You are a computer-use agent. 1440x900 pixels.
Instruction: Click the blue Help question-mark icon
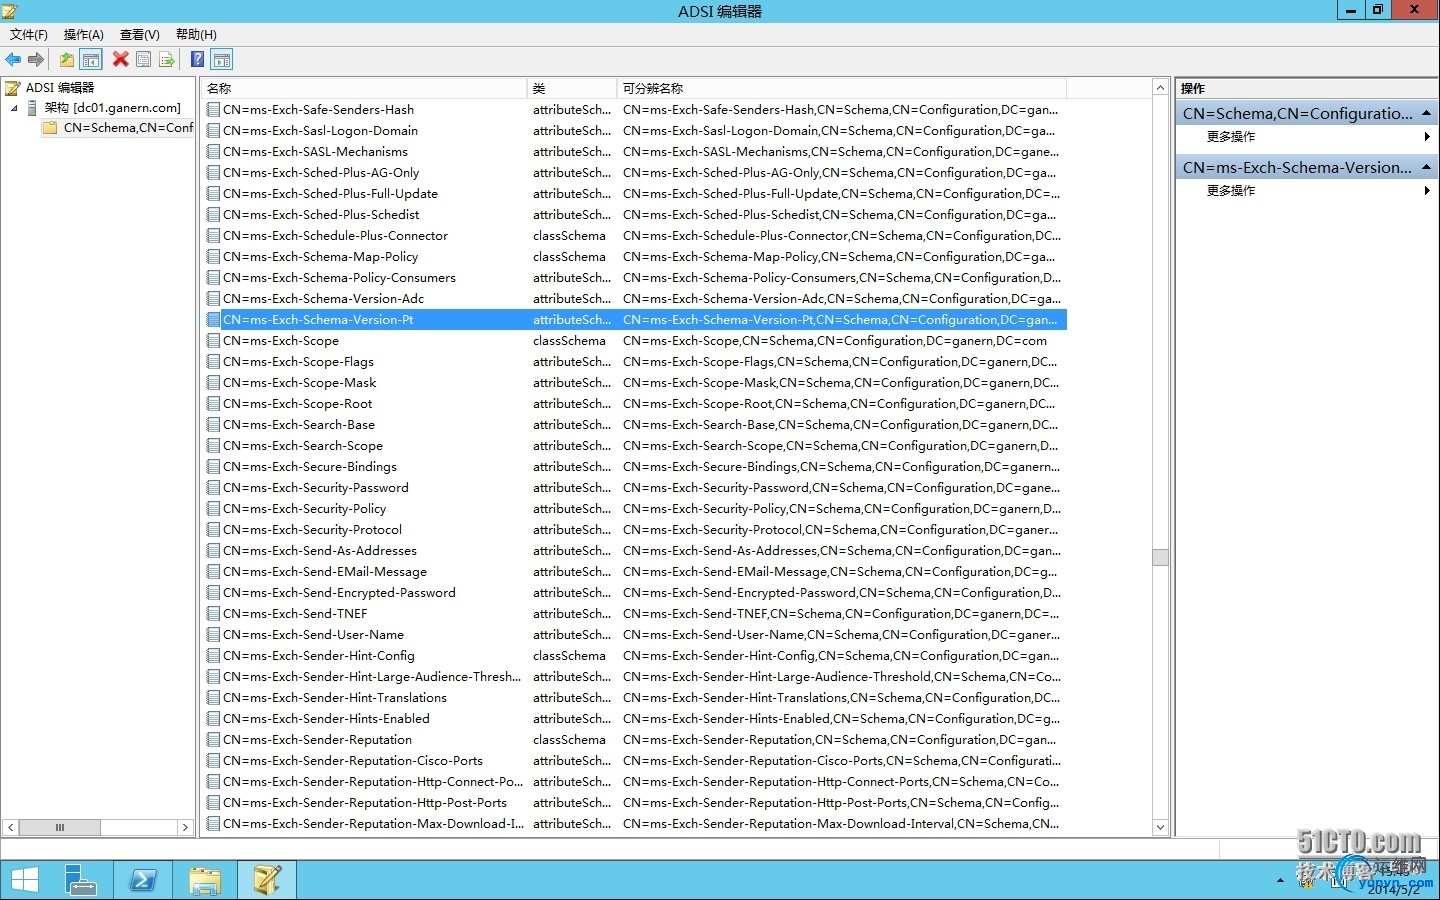coord(197,60)
